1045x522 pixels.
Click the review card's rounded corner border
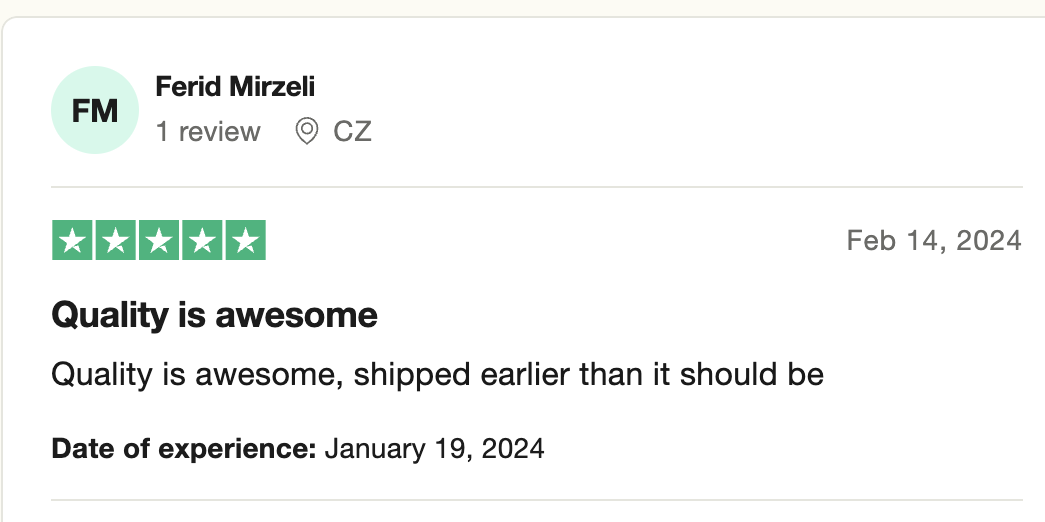(x=7, y=22)
